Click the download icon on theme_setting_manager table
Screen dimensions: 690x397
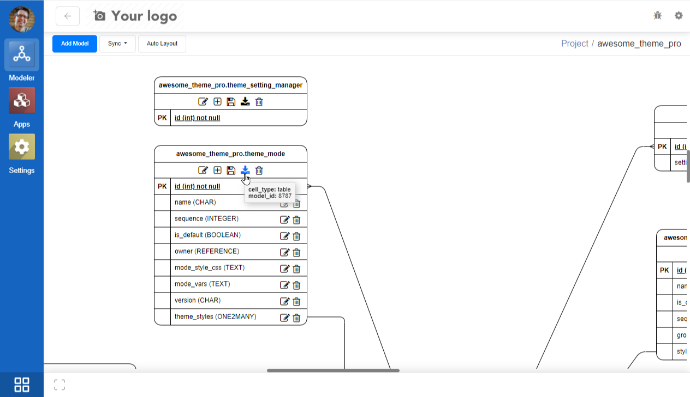tap(245, 102)
